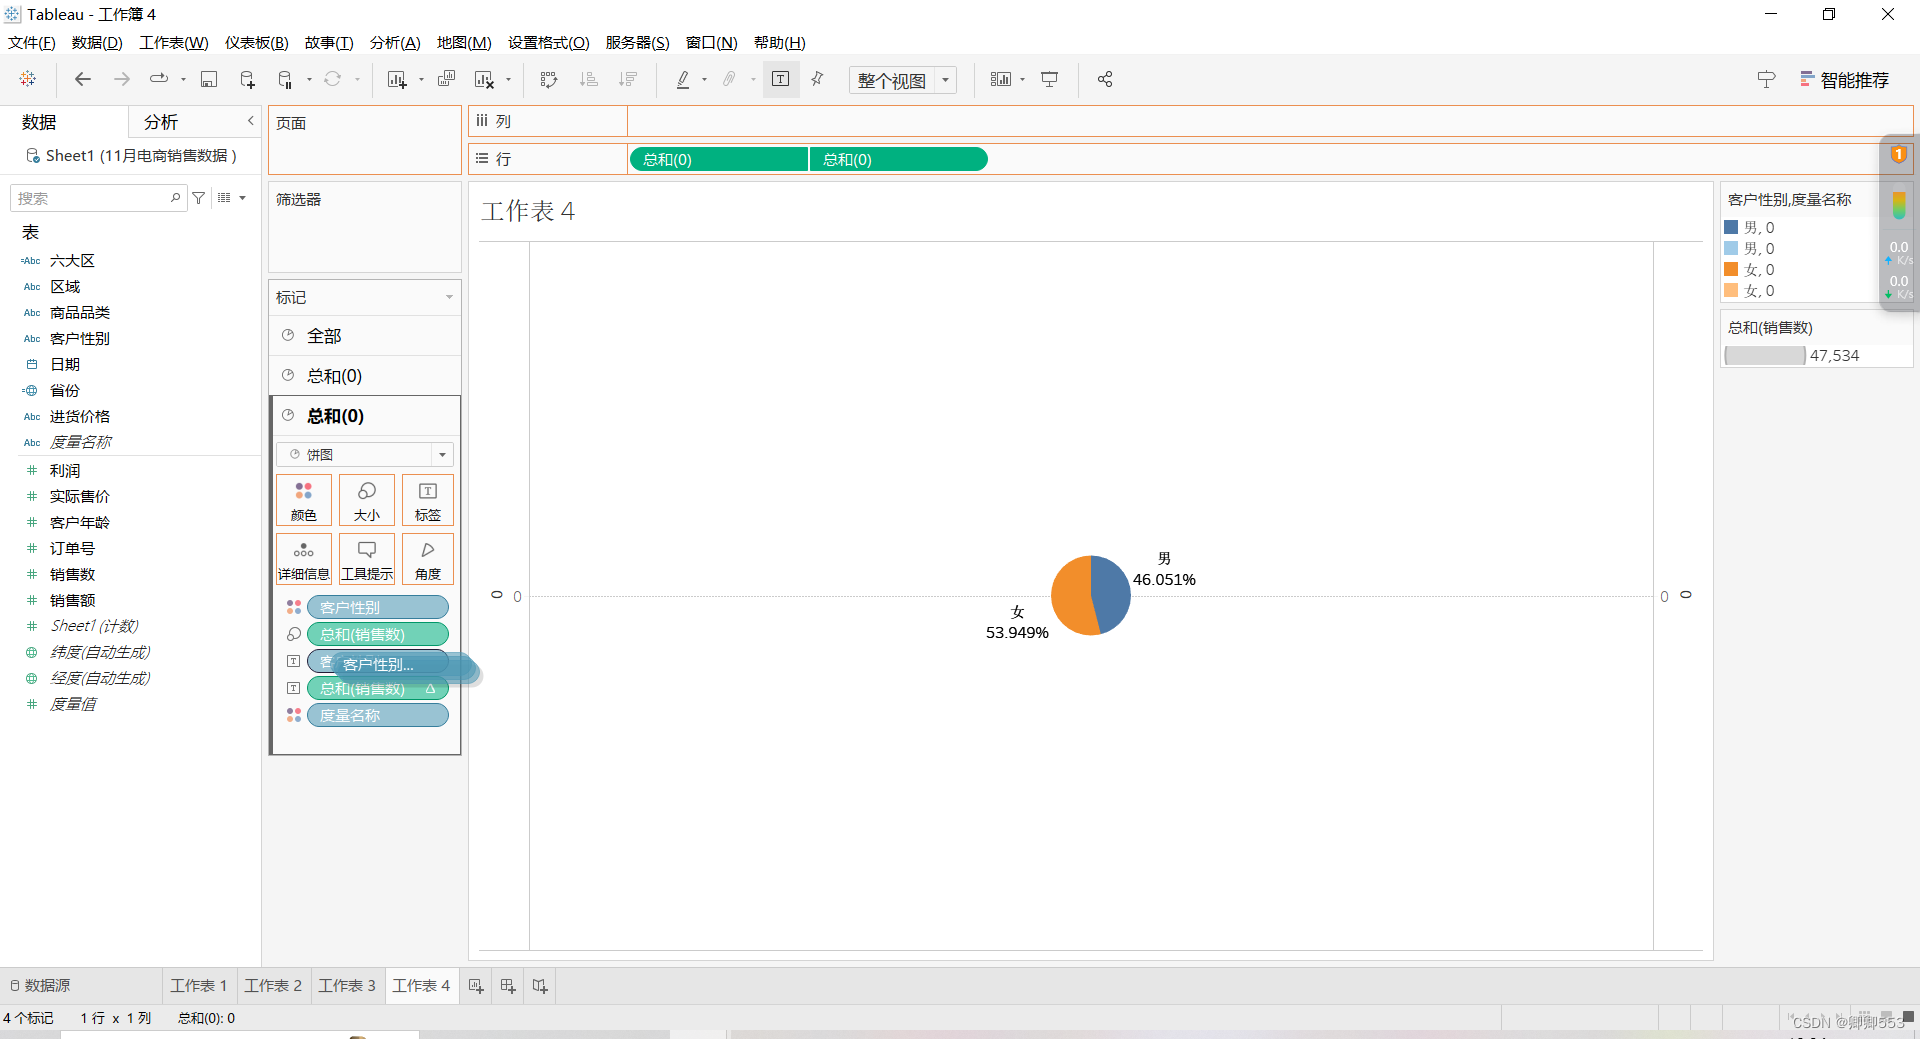This screenshot has width=1920, height=1039.
Task: Click the save disk icon in toolbar
Action: pyautogui.click(x=209, y=79)
